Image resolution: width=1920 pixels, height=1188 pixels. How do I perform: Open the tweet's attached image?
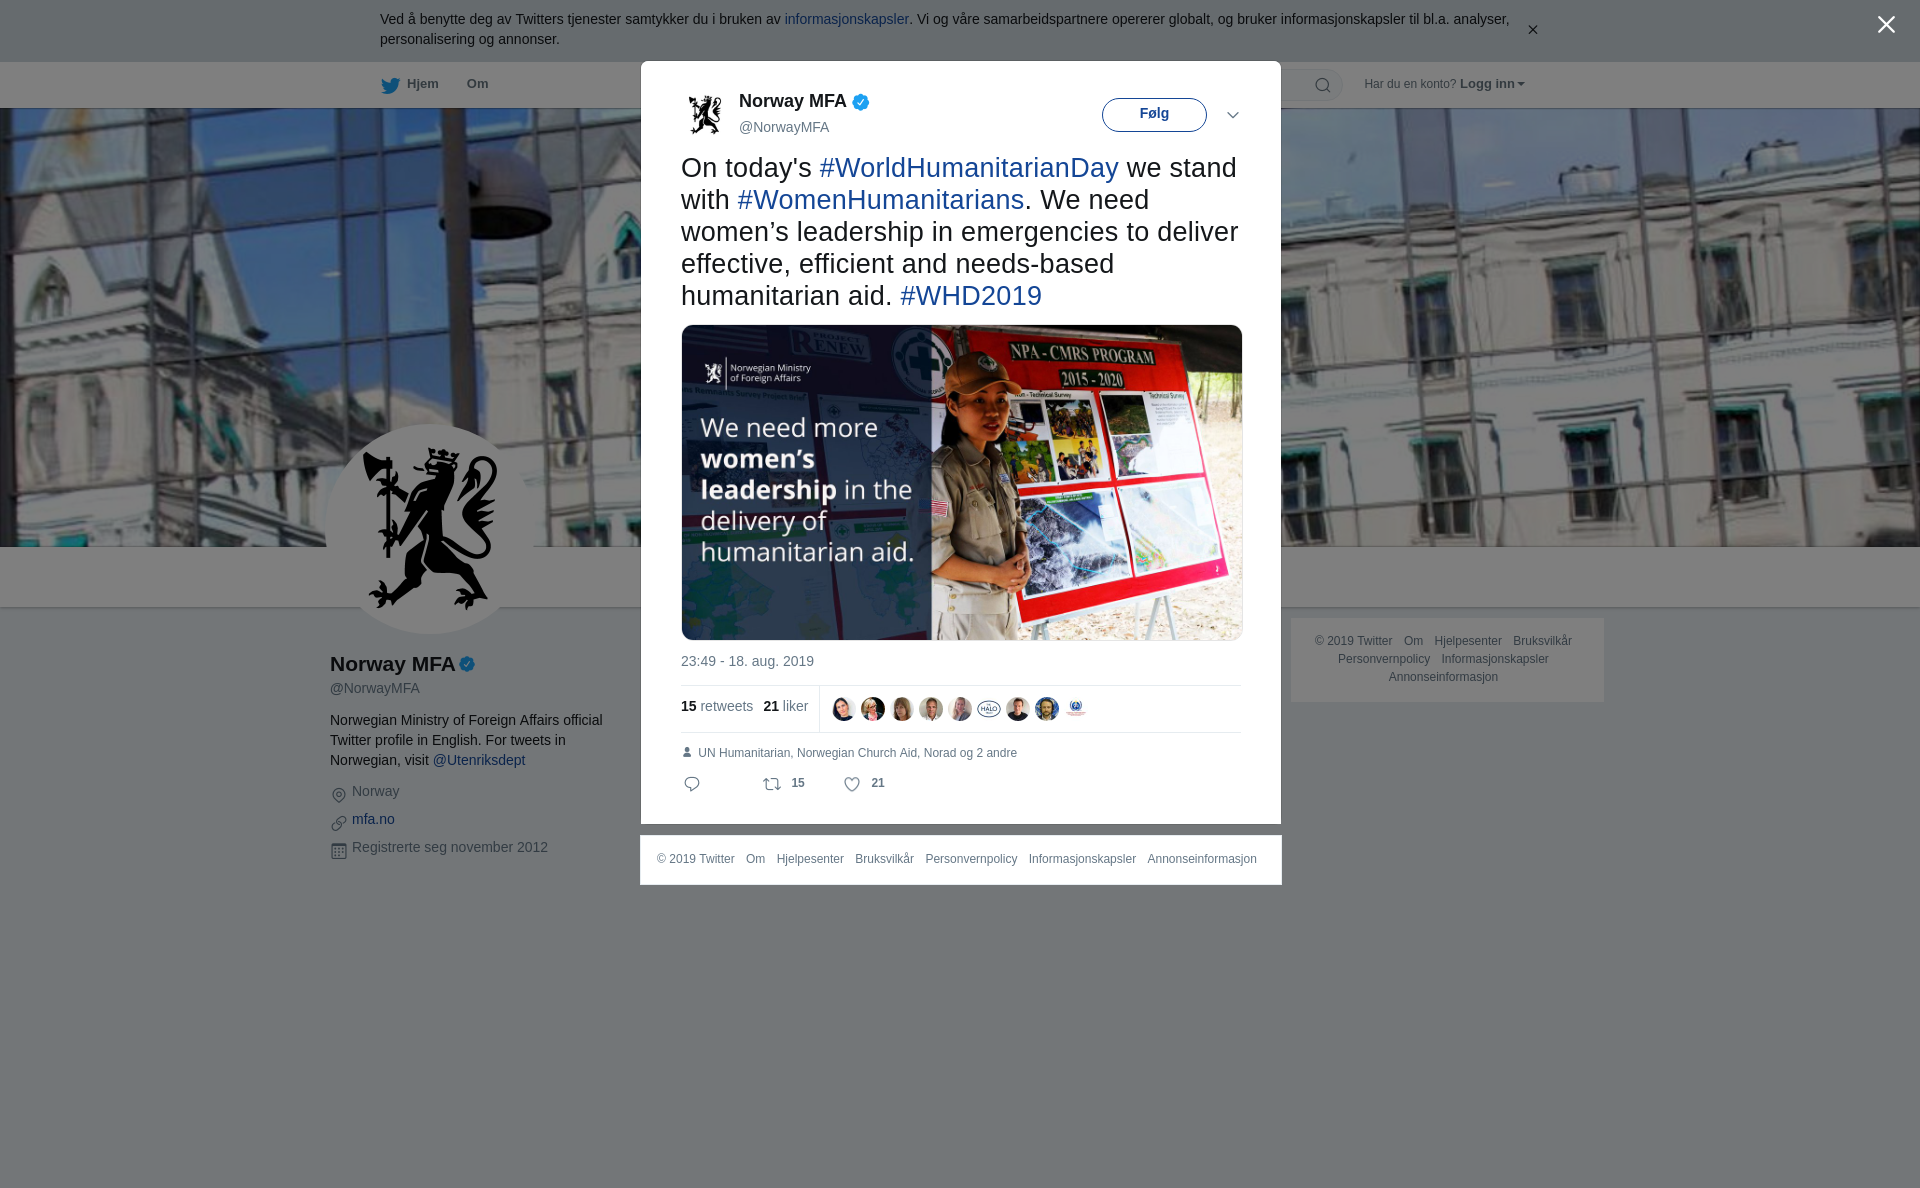[961, 482]
